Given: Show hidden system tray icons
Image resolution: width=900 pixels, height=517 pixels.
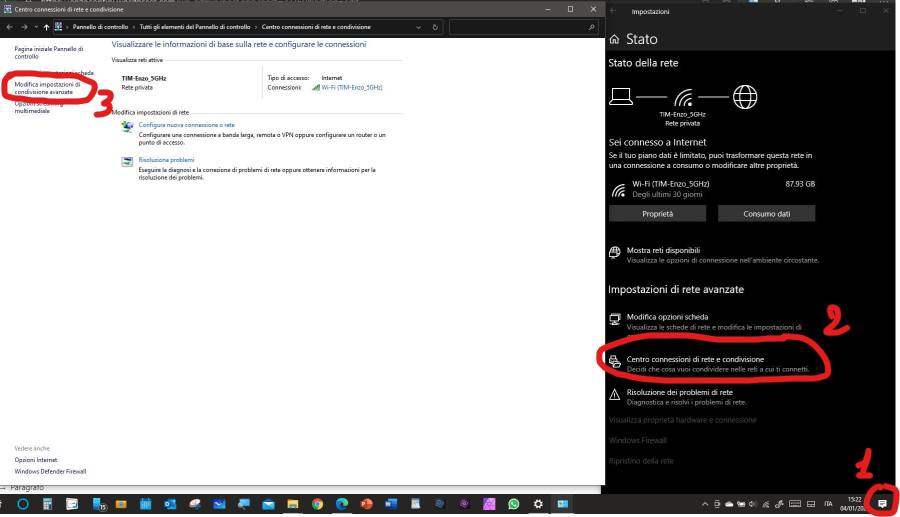Looking at the screenshot, I should click(x=704, y=504).
